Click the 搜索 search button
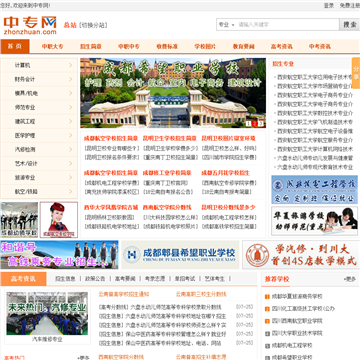360x360 pixels. point(350,25)
